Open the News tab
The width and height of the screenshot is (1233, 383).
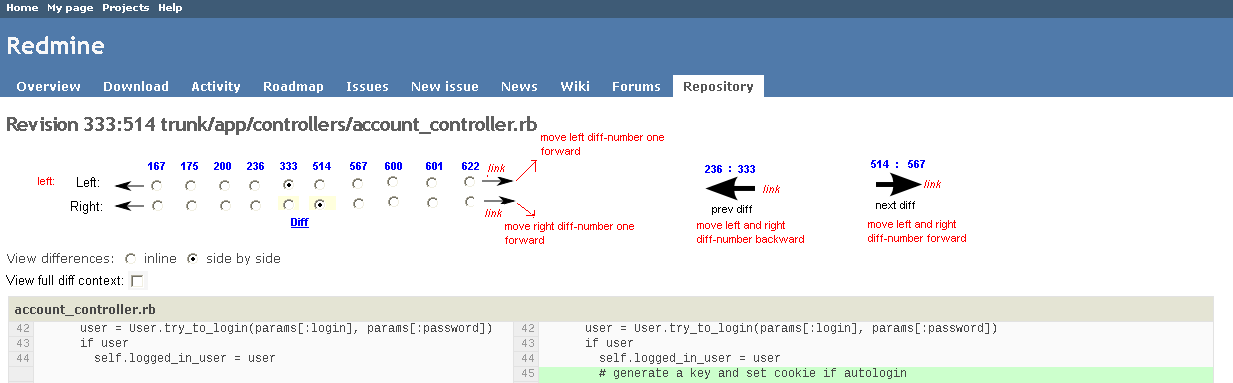tap(519, 86)
